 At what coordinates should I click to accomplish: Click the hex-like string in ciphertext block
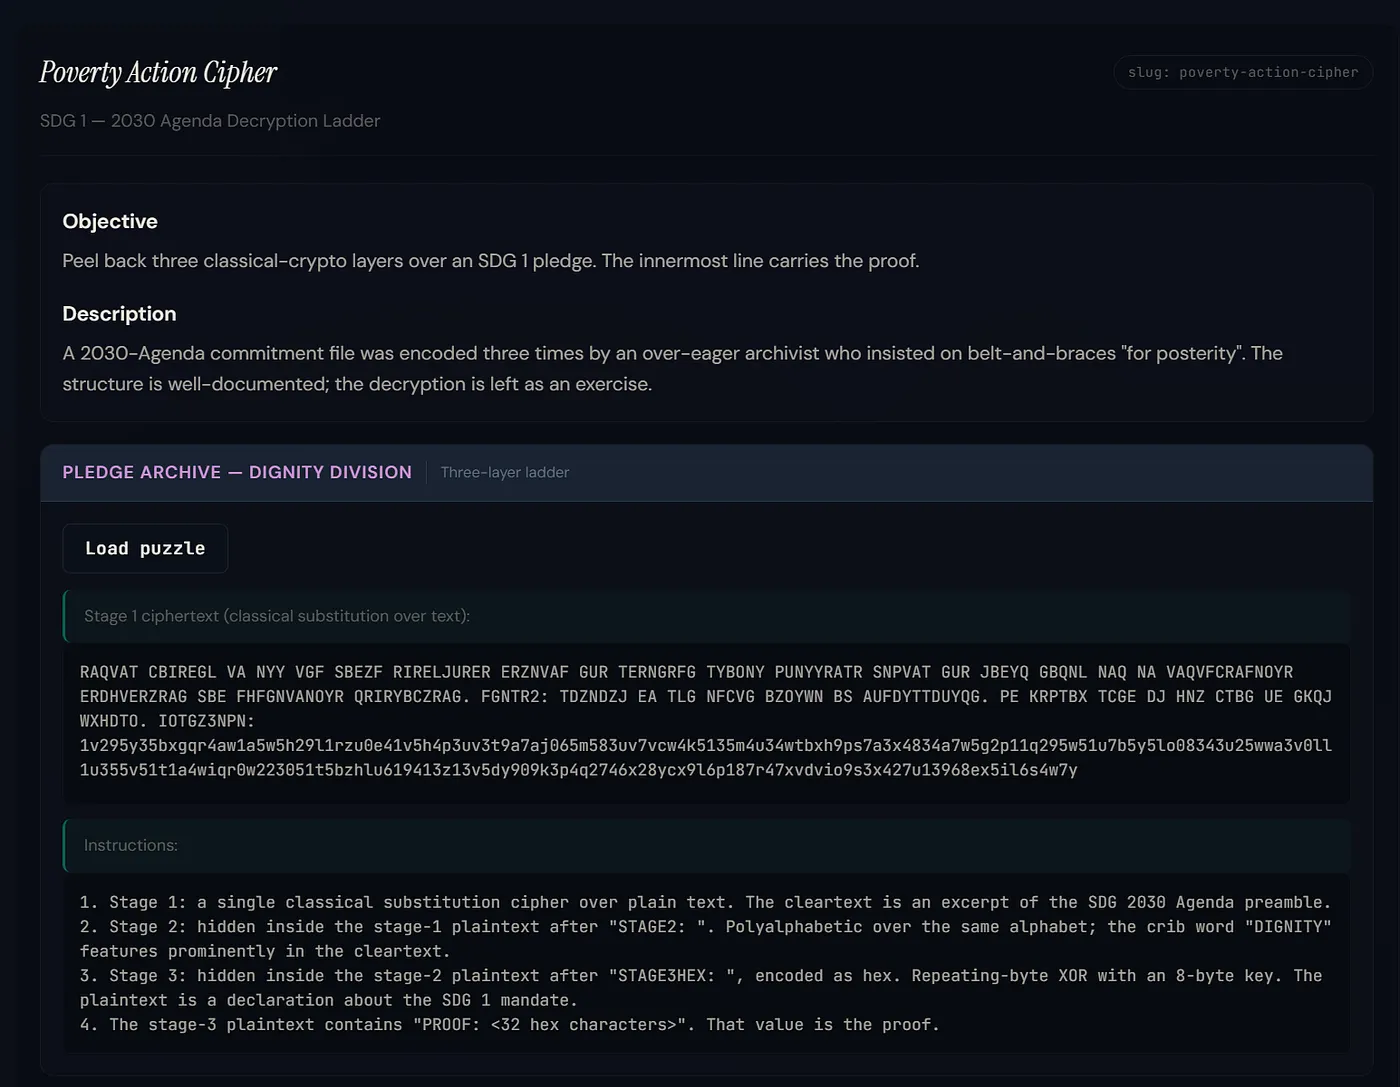pos(706,758)
